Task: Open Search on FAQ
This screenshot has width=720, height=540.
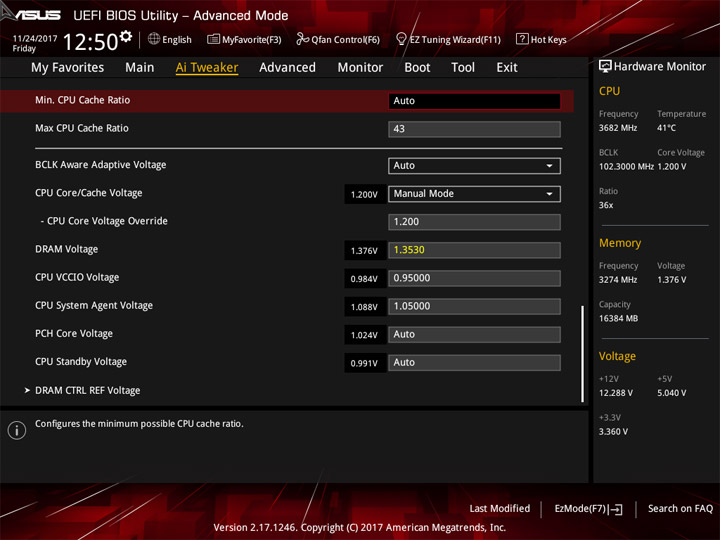Action: pyautogui.click(x=680, y=509)
